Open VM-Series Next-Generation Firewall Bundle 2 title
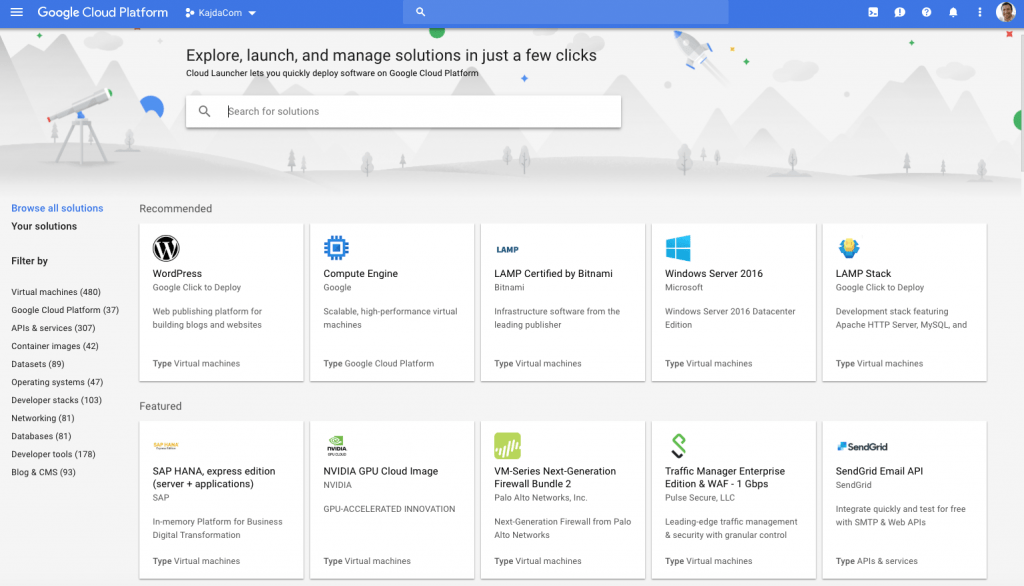The height and width of the screenshot is (586, 1024). 555,478
